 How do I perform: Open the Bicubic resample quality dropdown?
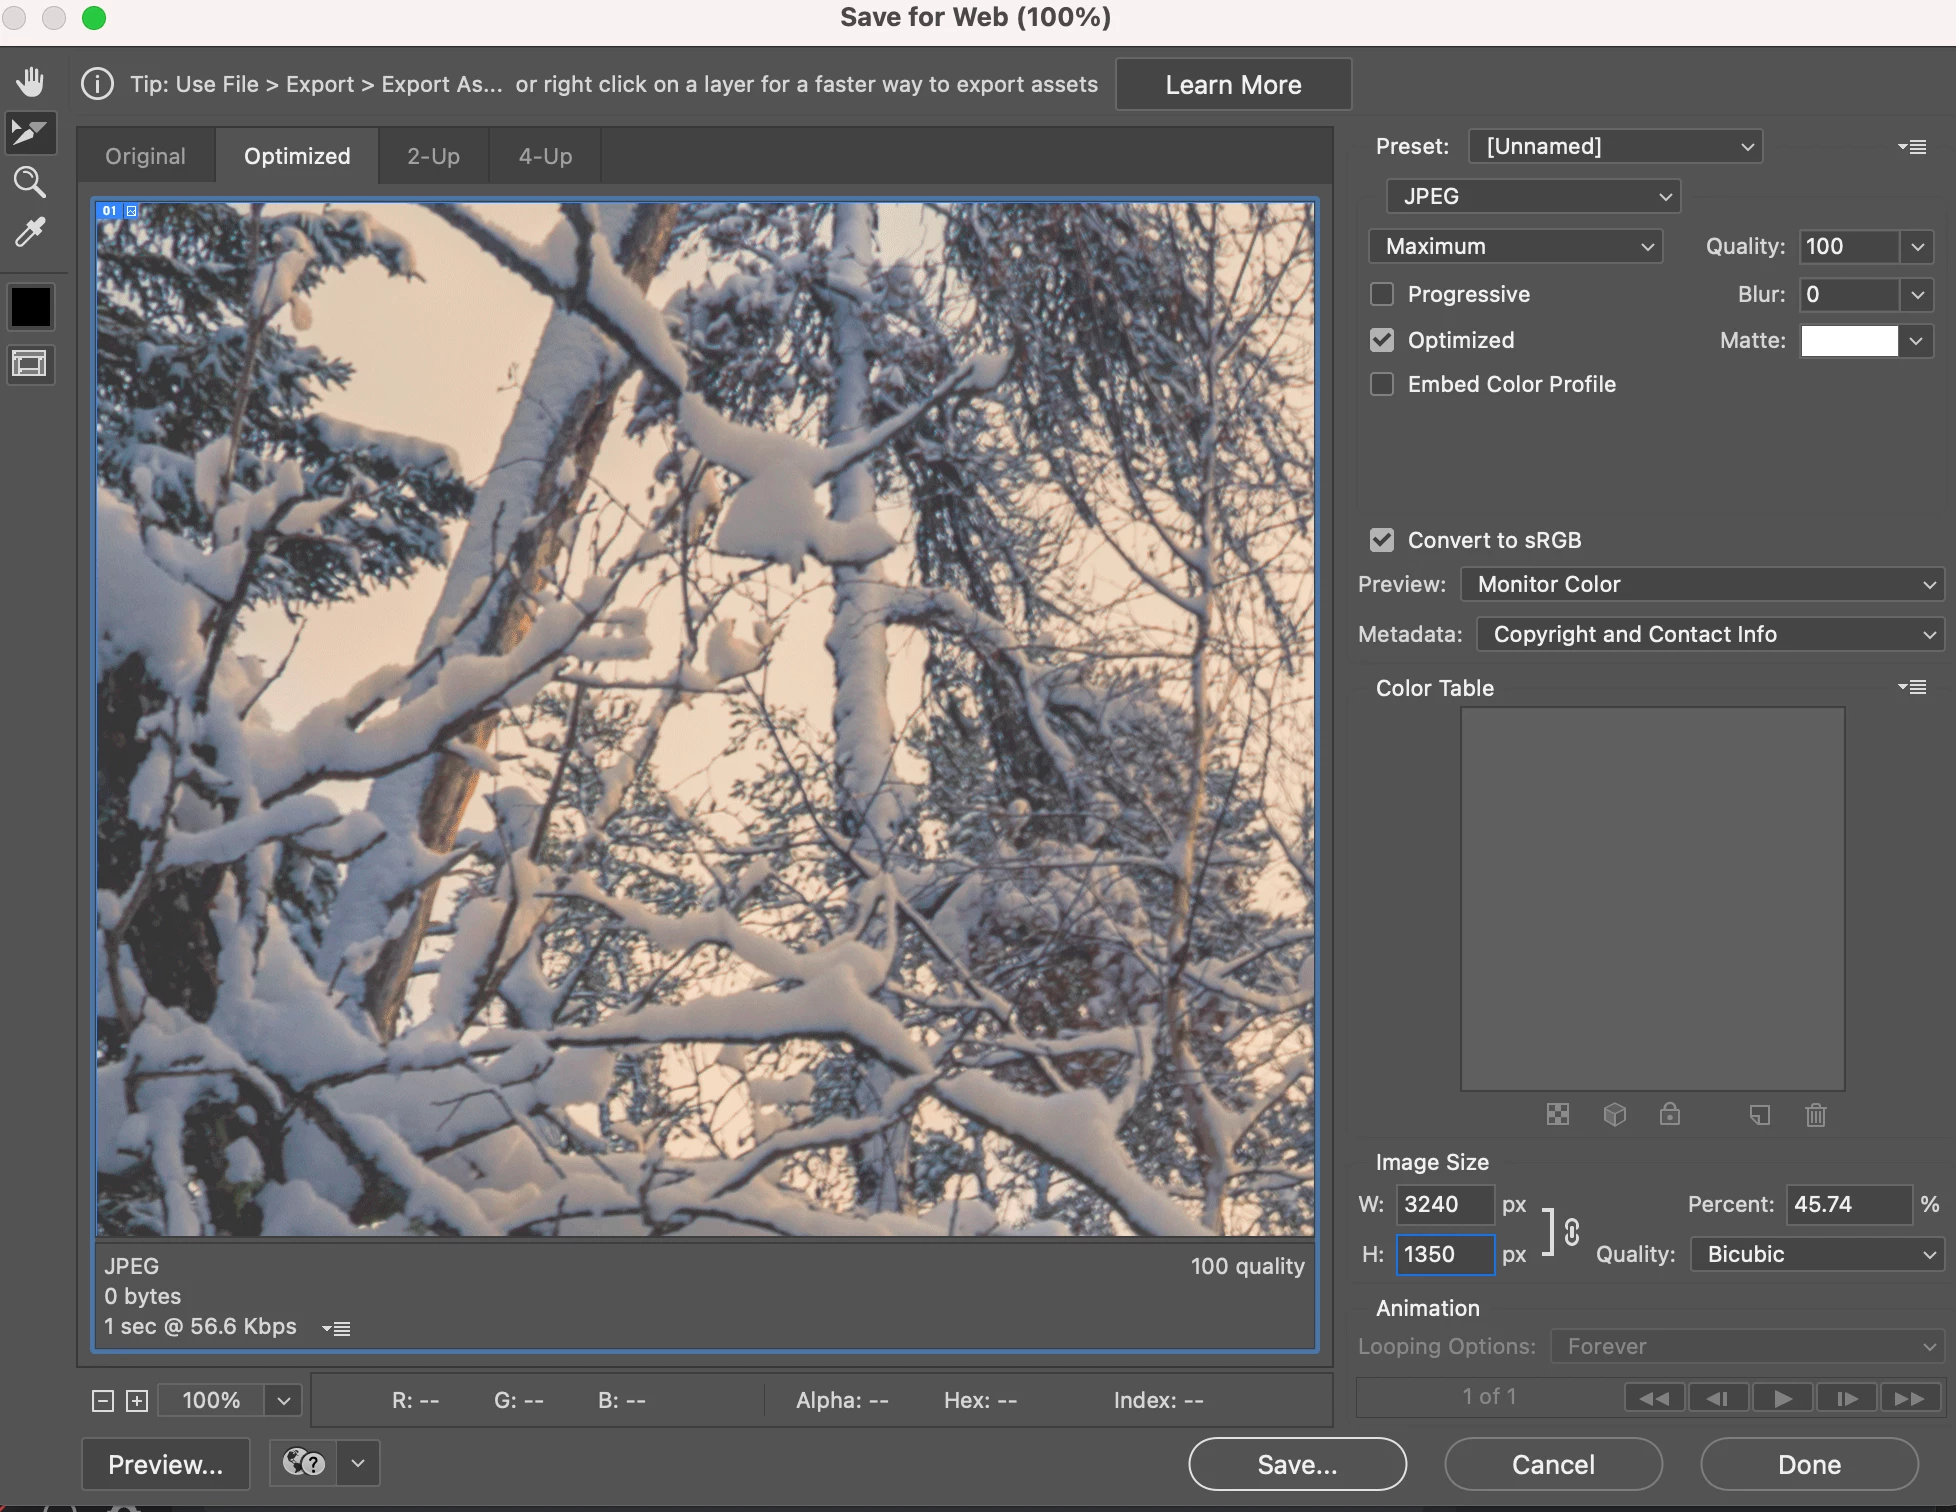1816,1254
